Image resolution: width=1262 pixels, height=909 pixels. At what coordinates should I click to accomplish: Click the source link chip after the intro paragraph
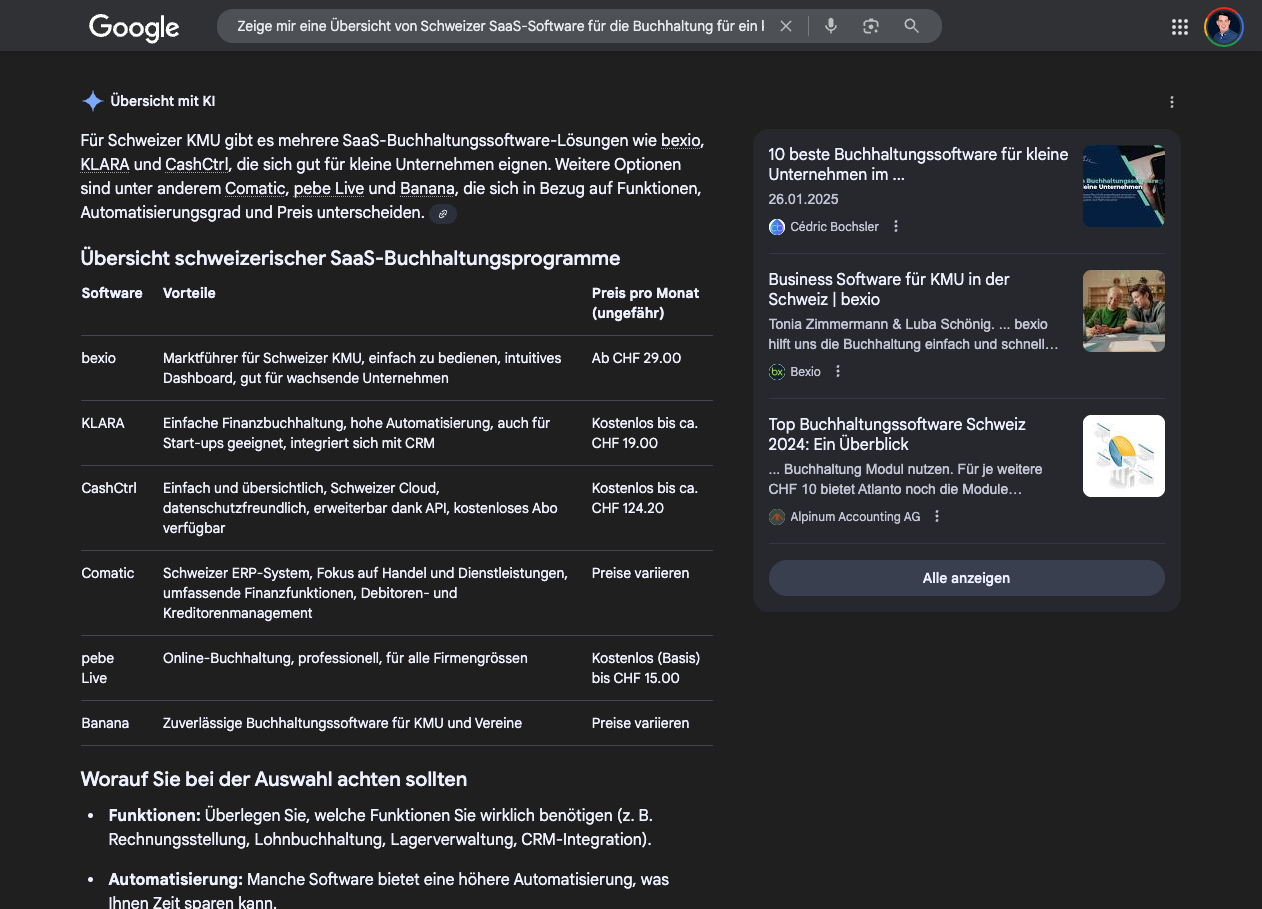click(443, 214)
